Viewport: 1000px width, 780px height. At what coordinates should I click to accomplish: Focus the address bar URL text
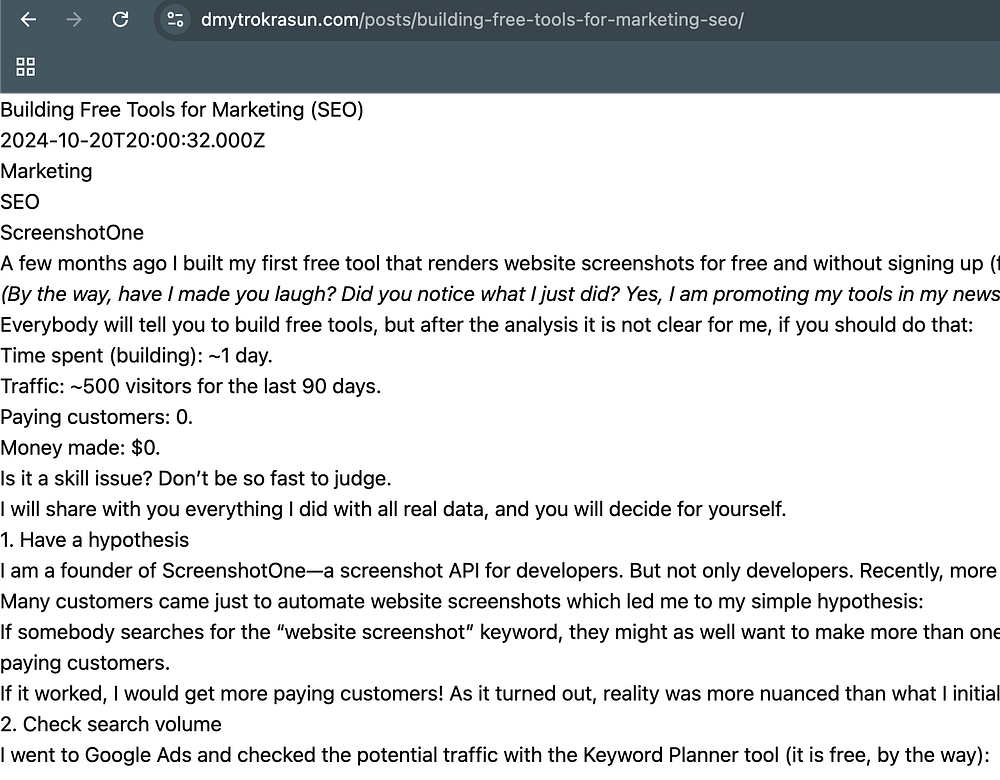(x=472, y=20)
